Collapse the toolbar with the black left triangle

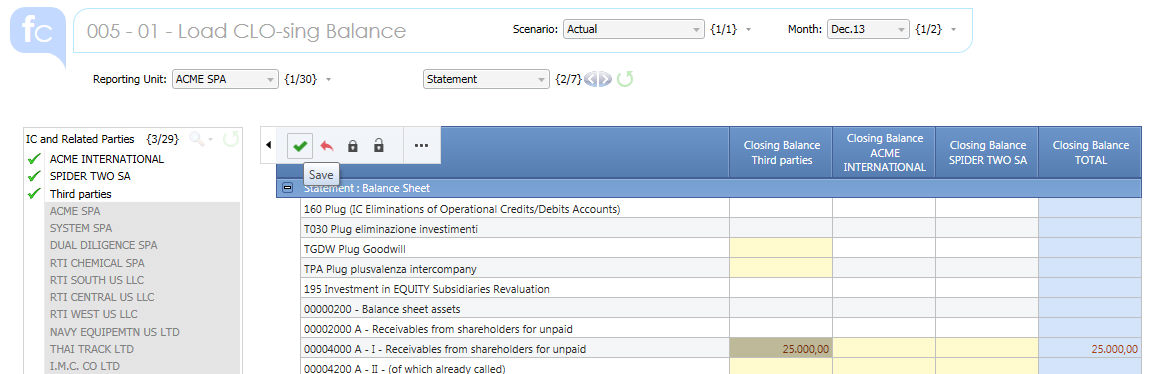268,145
